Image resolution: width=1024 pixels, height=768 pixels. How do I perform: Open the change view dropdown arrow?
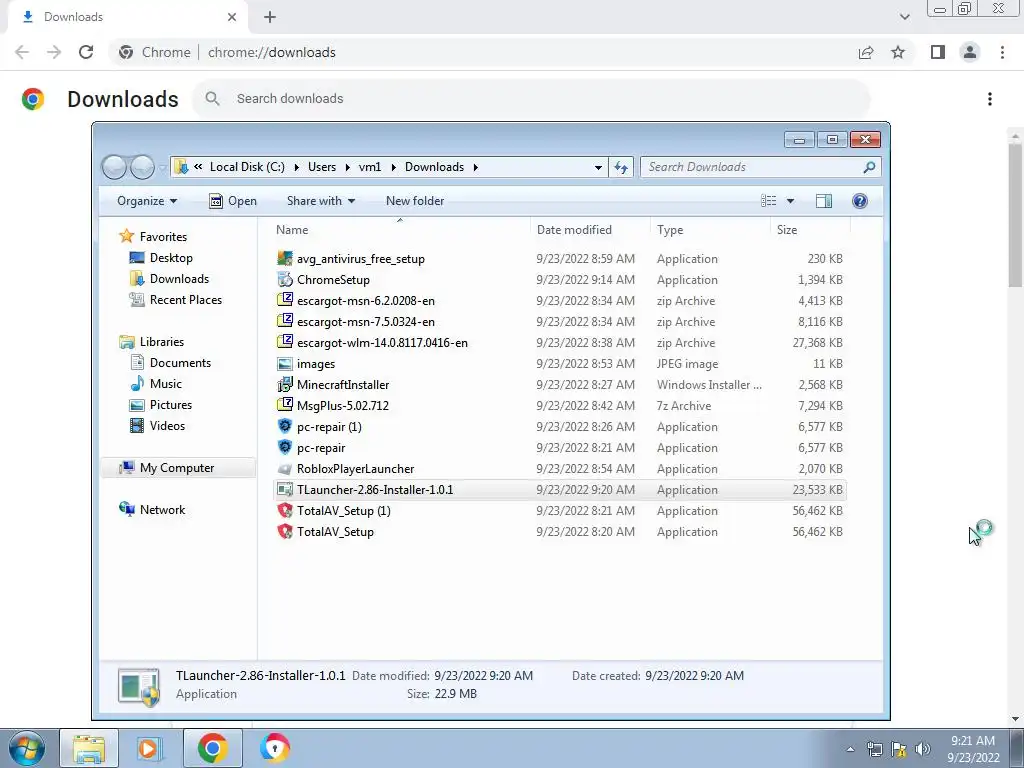tap(790, 200)
